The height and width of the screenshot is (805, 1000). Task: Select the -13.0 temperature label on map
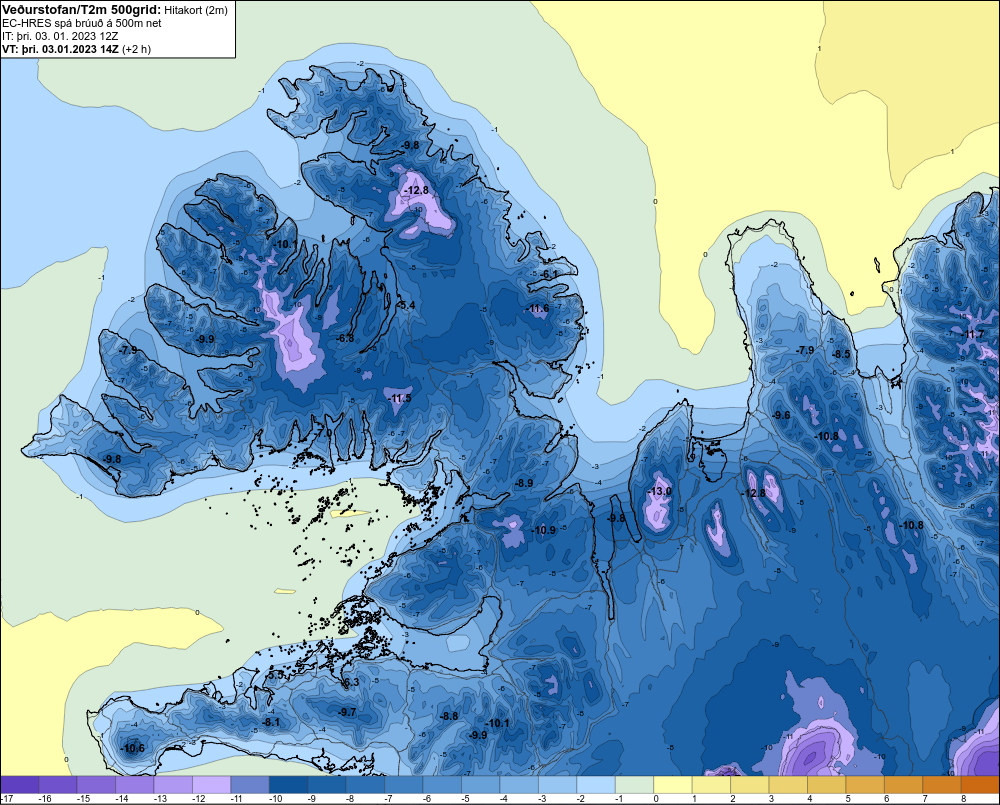659,491
